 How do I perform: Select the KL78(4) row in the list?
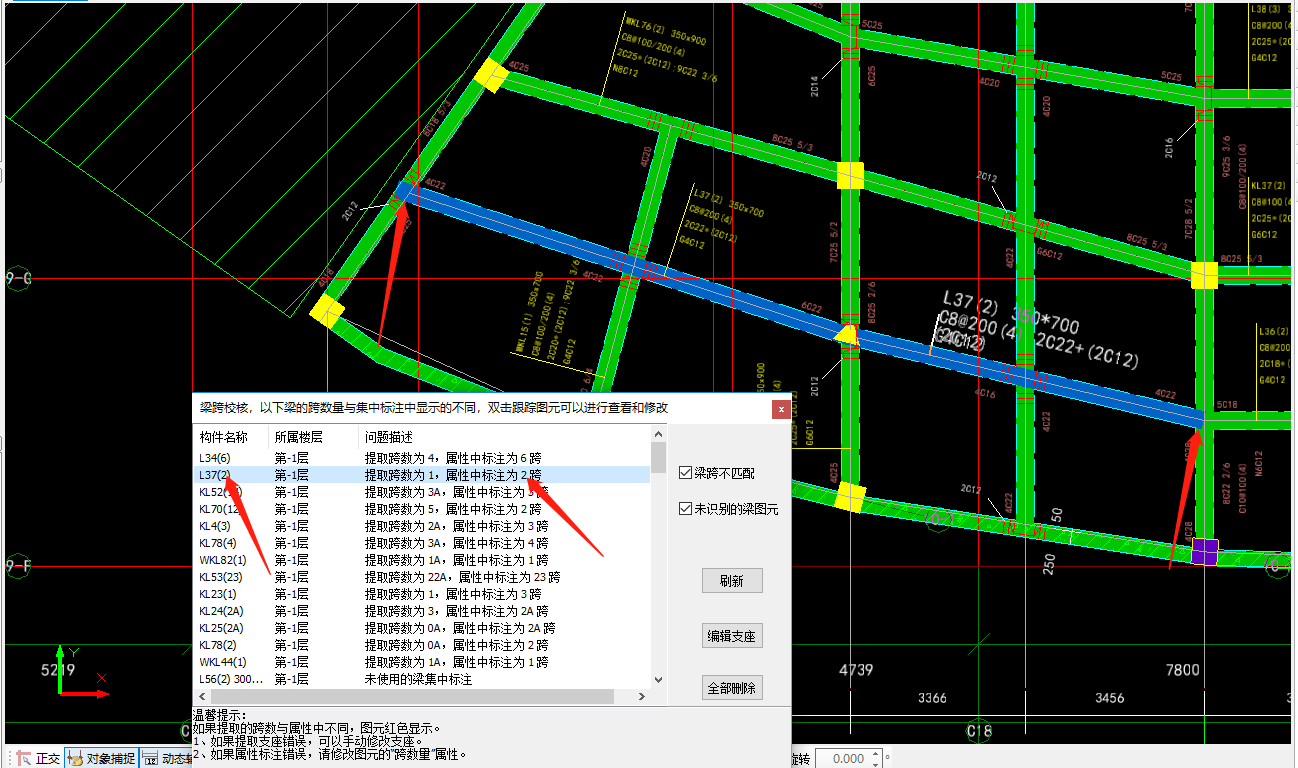(421, 543)
